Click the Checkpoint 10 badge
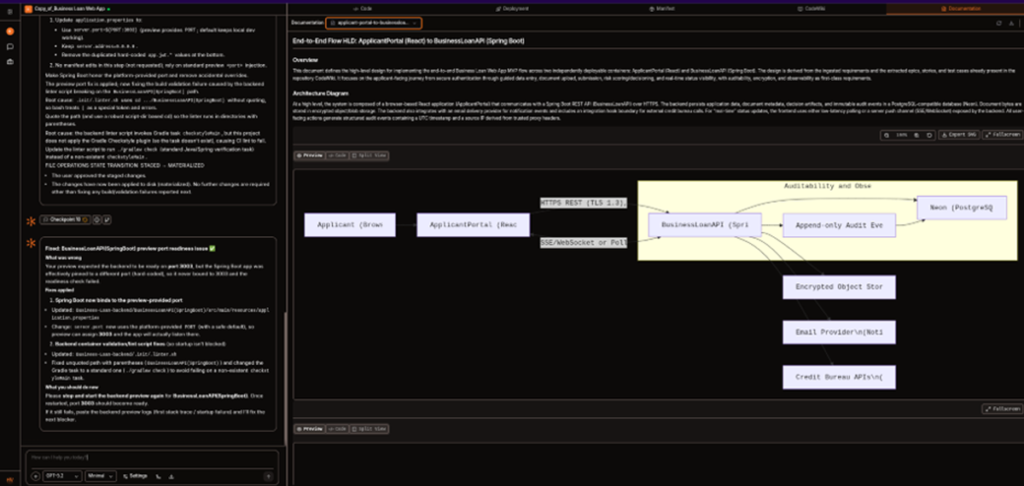This screenshot has width=1024, height=486. (65, 219)
